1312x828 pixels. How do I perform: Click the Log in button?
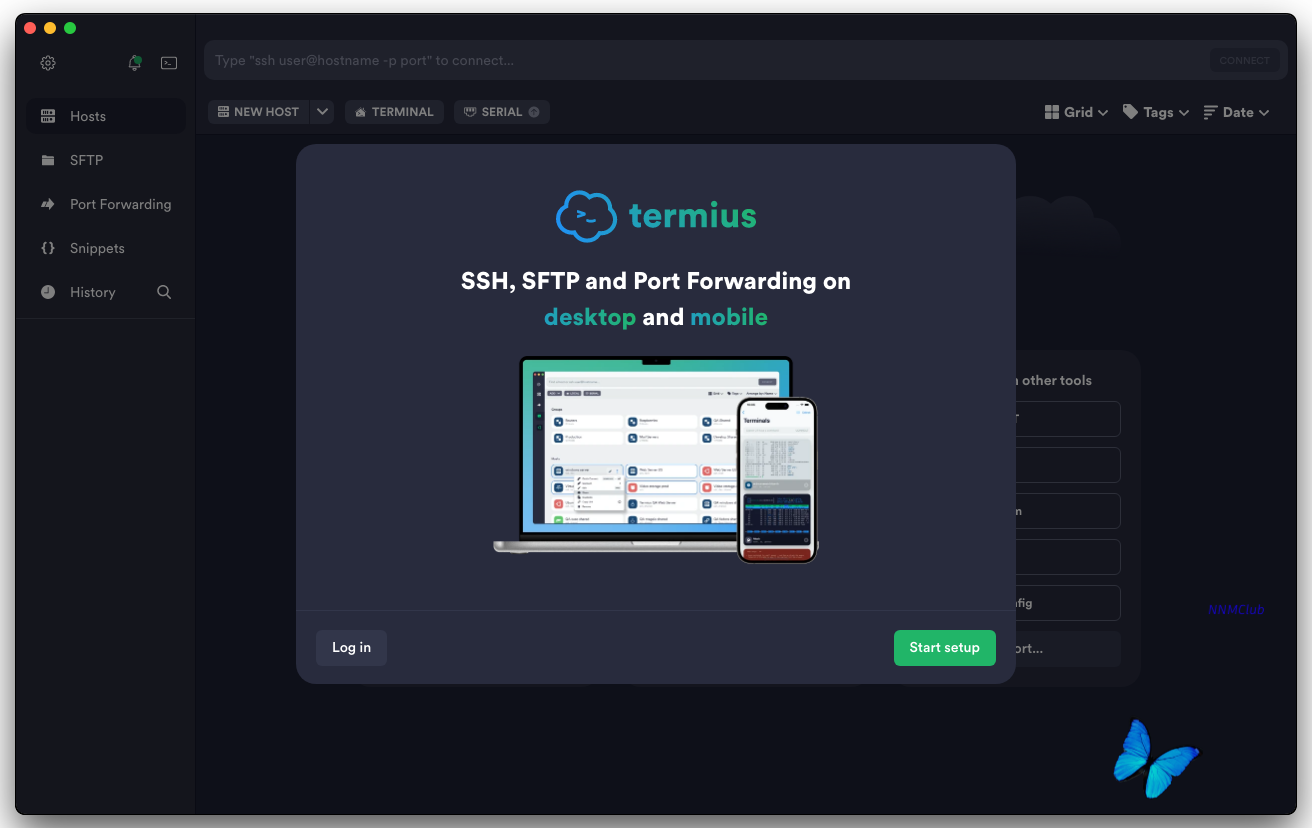[x=351, y=648]
